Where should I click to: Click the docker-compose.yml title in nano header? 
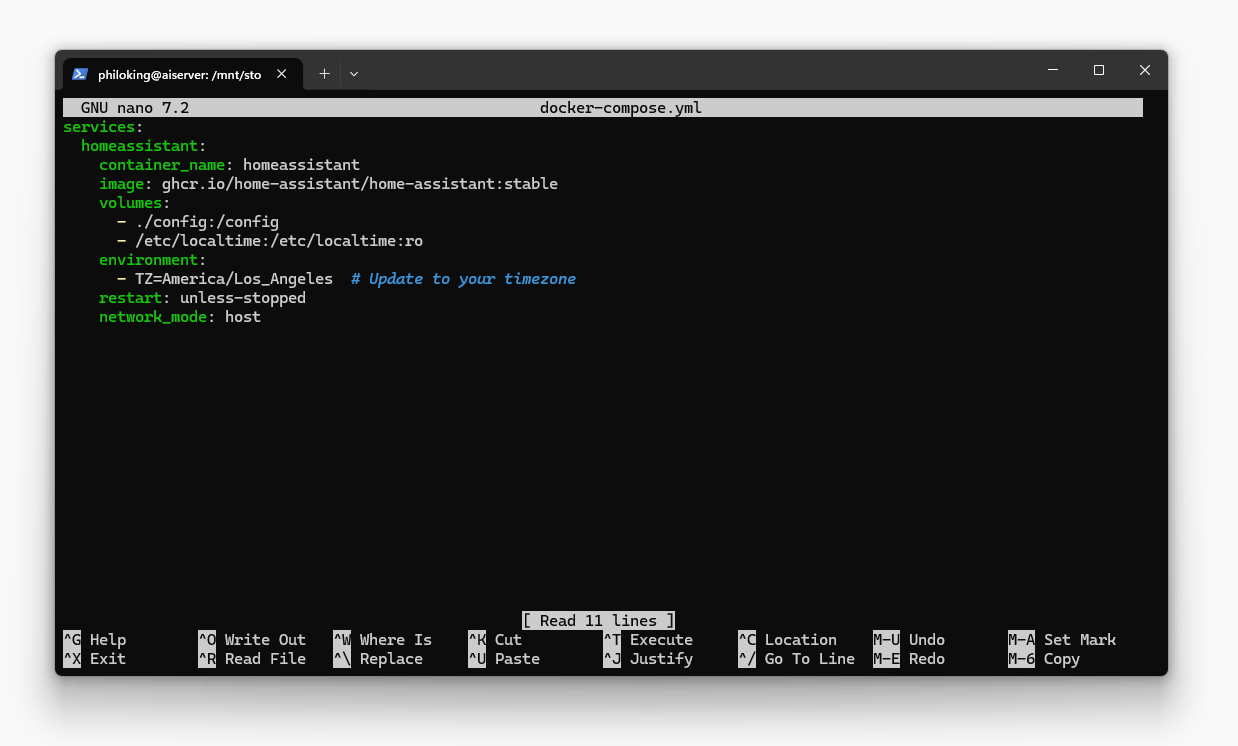pos(620,107)
